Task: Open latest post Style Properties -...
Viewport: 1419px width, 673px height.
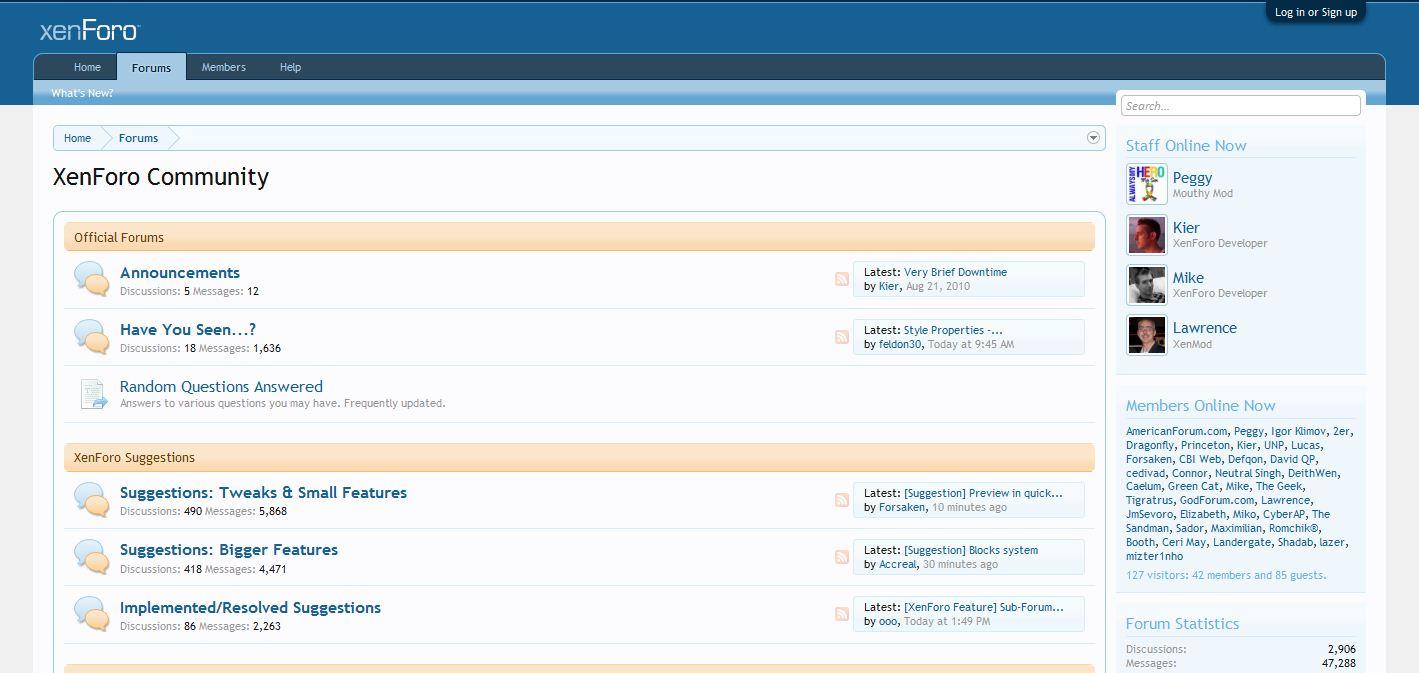Action: (x=953, y=330)
